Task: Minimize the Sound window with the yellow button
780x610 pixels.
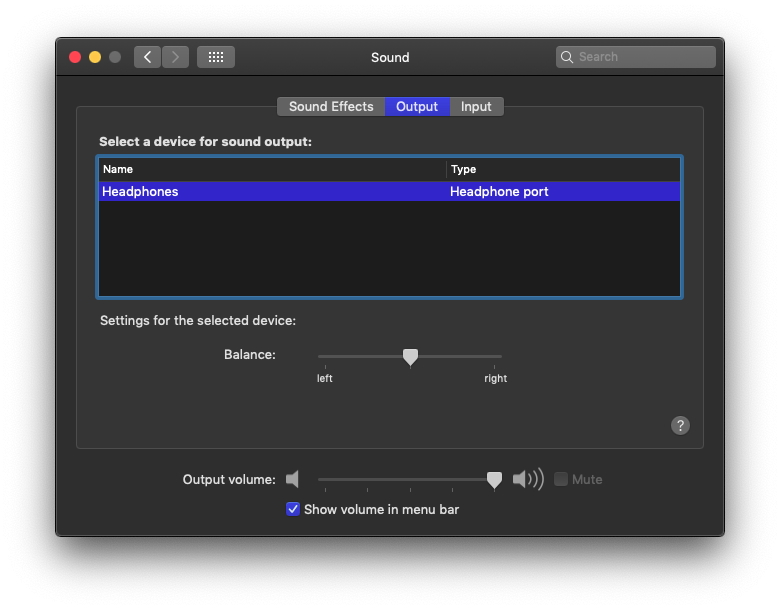Action: tap(95, 57)
